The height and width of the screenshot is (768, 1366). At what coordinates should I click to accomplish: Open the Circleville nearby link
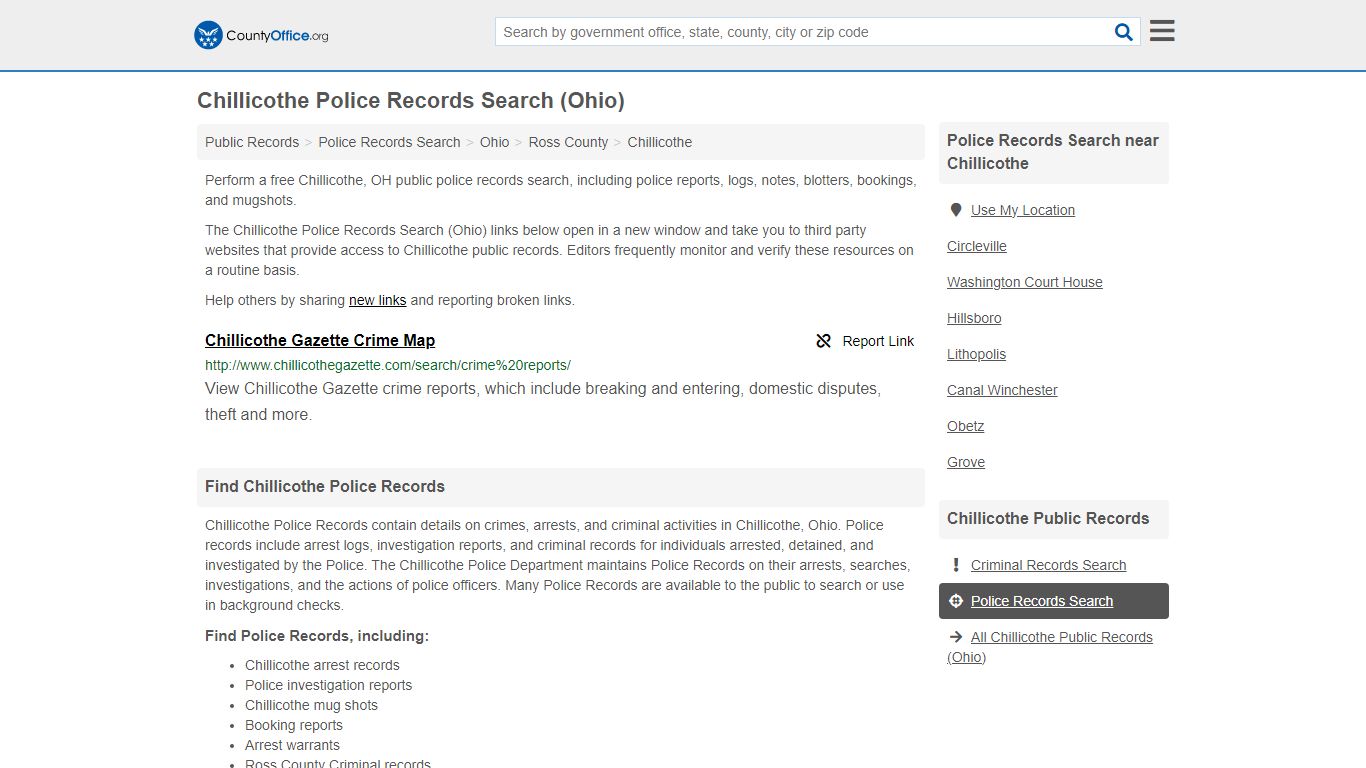pyautogui.click(x=977, y=246)
